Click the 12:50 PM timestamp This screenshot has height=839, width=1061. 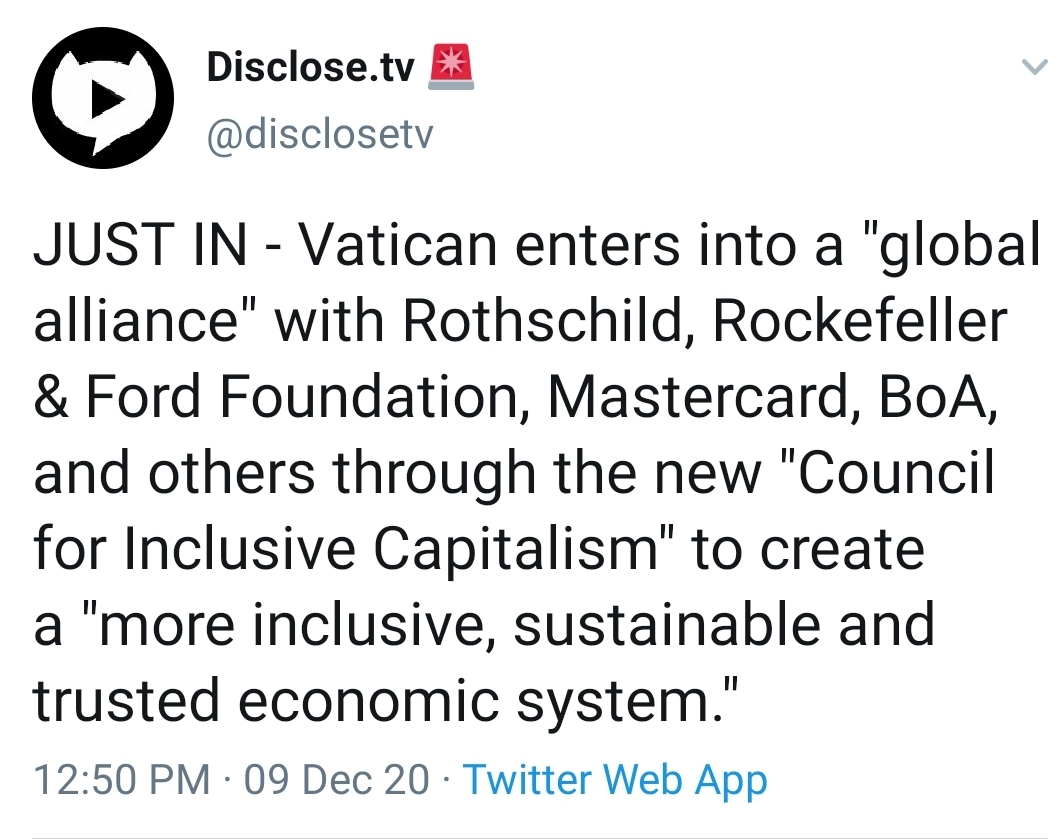coord(122,780)
